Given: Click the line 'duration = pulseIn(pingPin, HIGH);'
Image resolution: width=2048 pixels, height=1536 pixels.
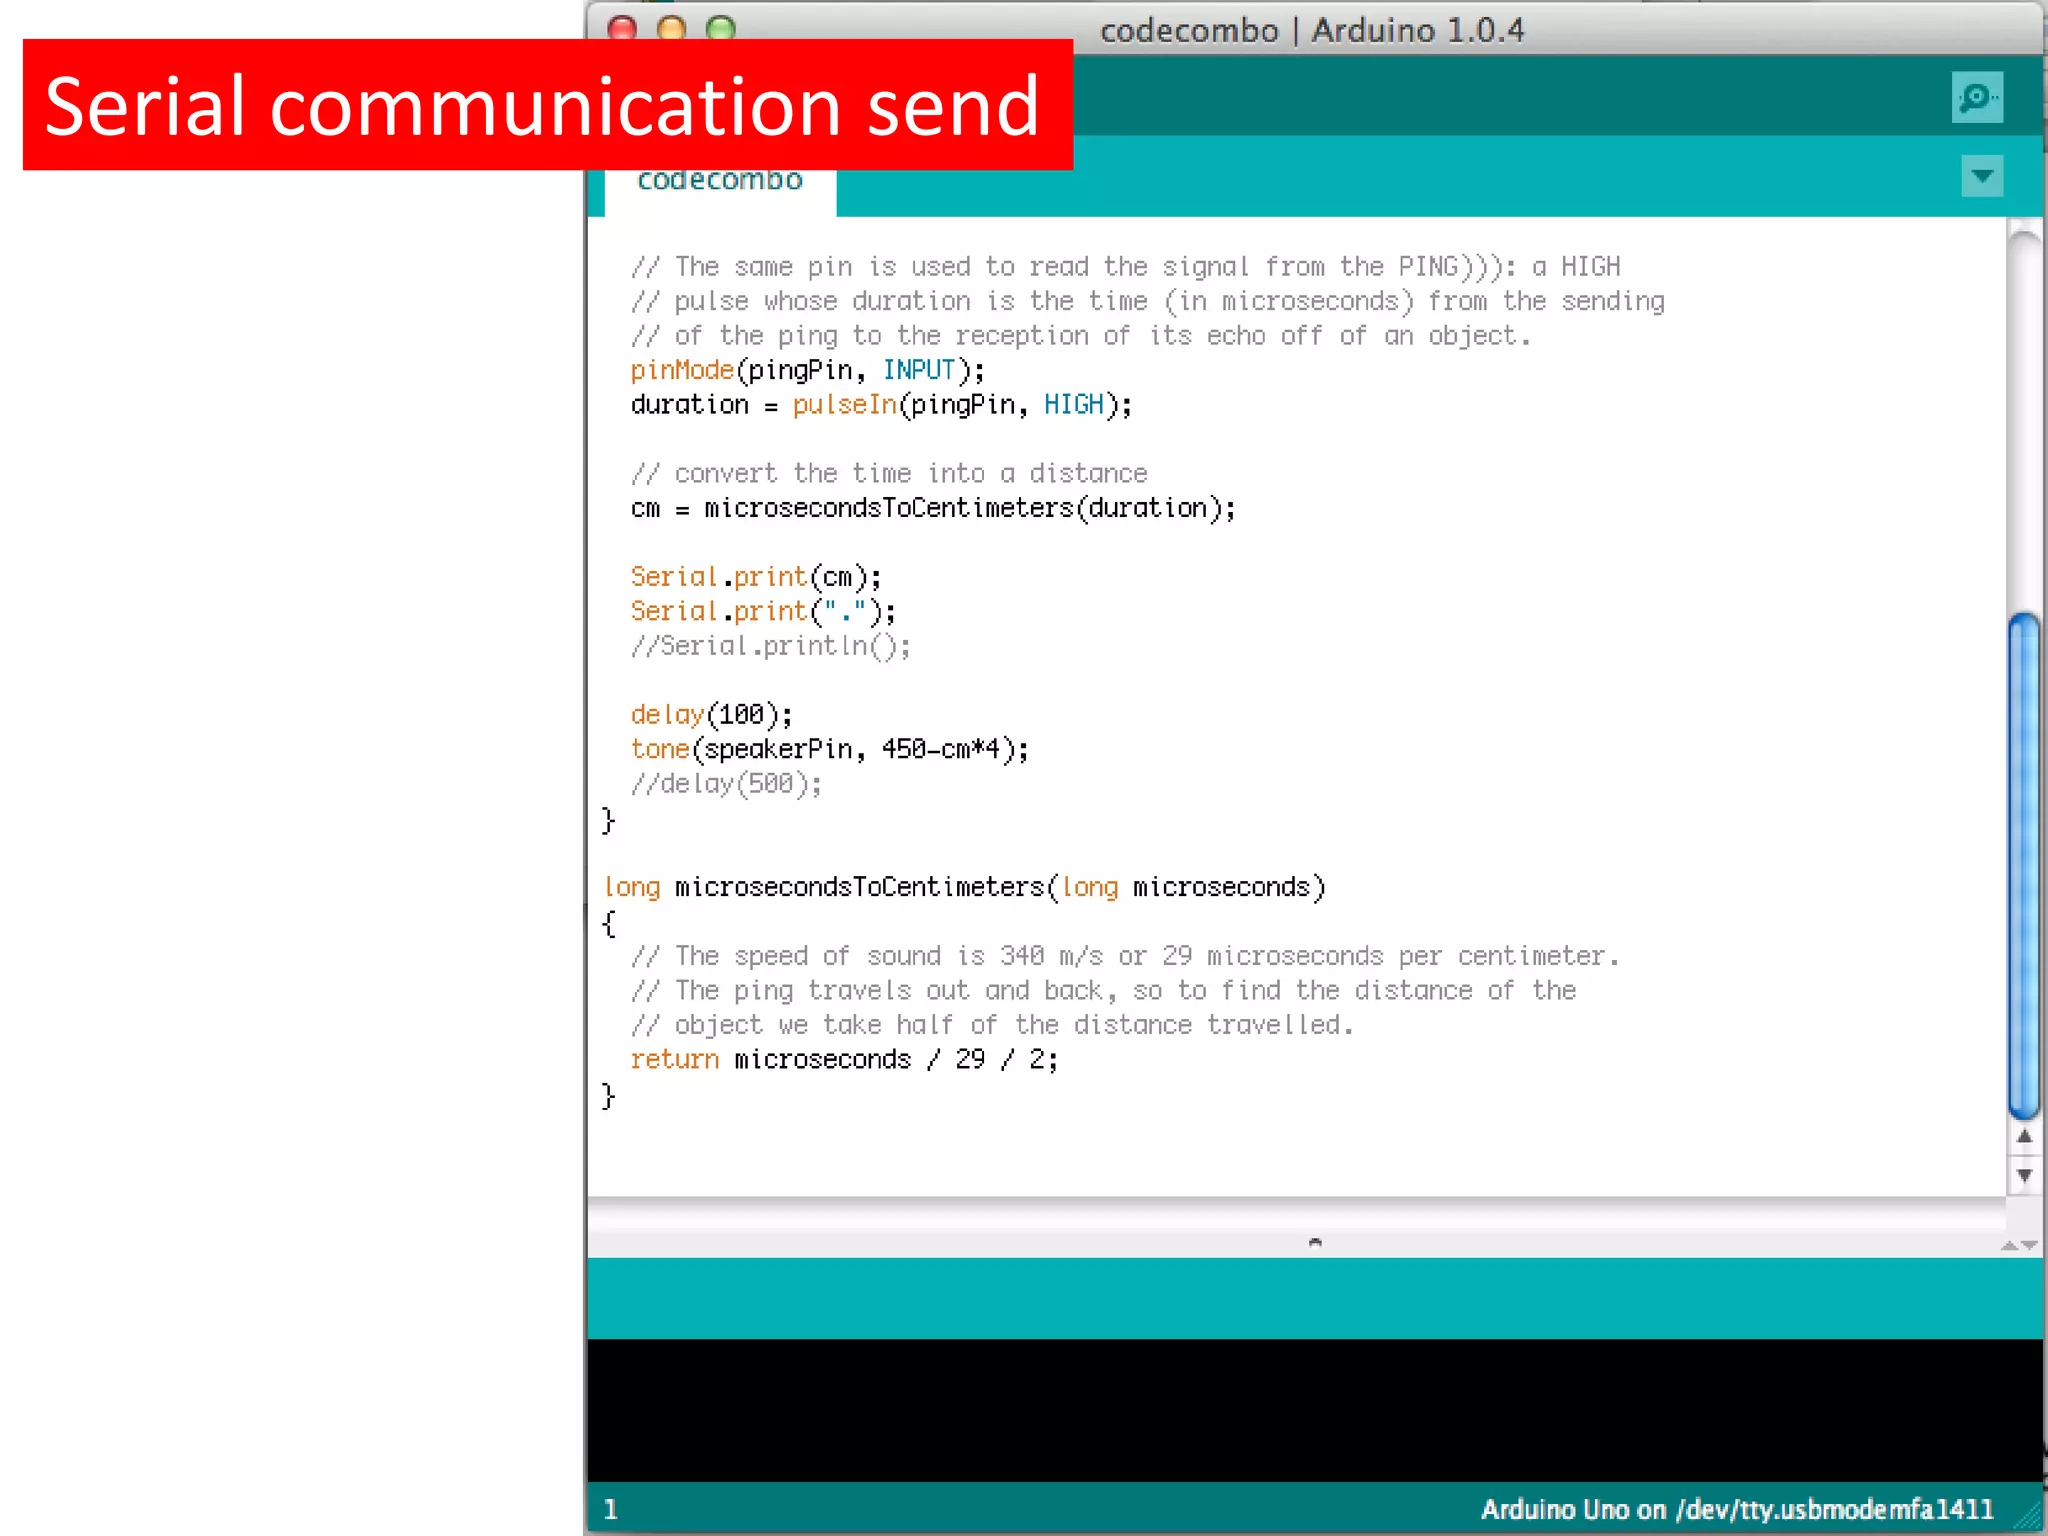Looking at the screenshot, I should coord(882,405).
